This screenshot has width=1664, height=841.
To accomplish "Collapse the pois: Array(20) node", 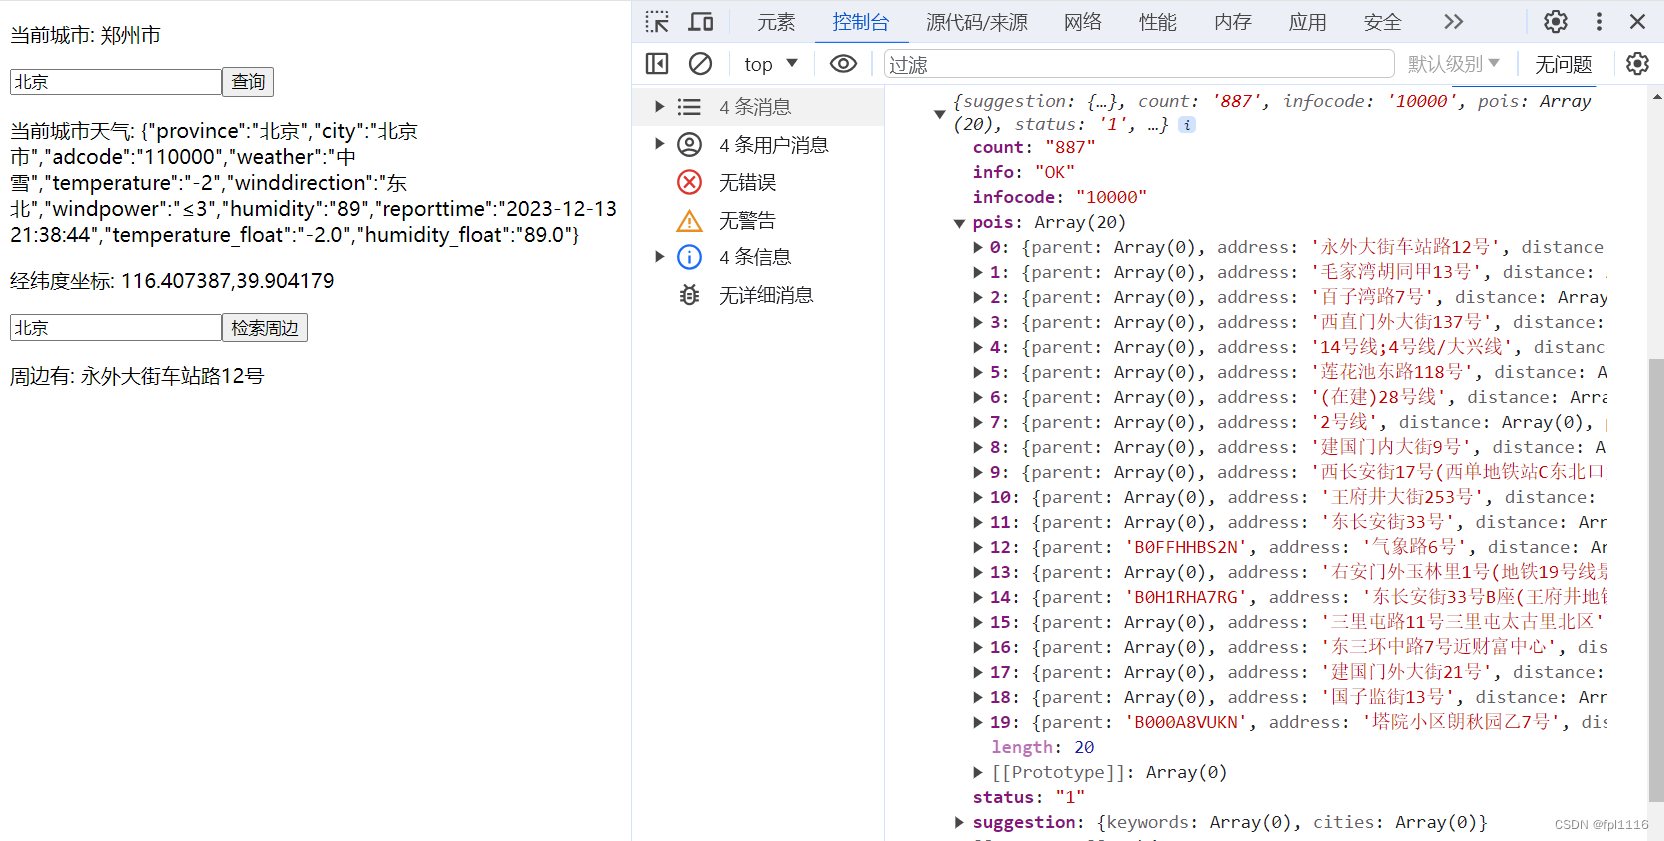I will [x=959, y=223].
